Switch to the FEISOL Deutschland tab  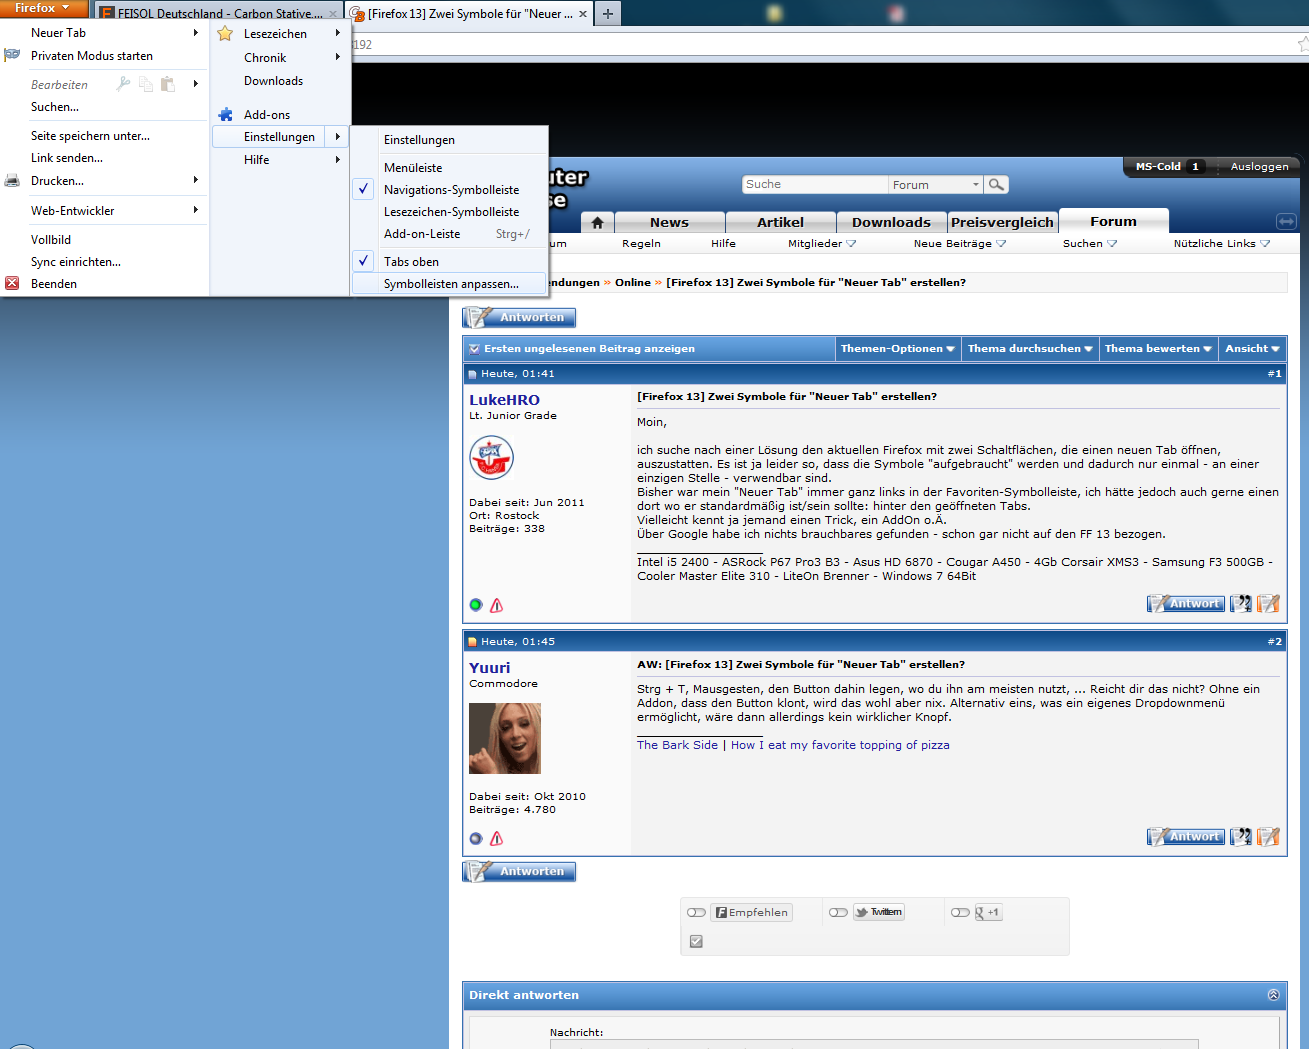coord(218,14)
